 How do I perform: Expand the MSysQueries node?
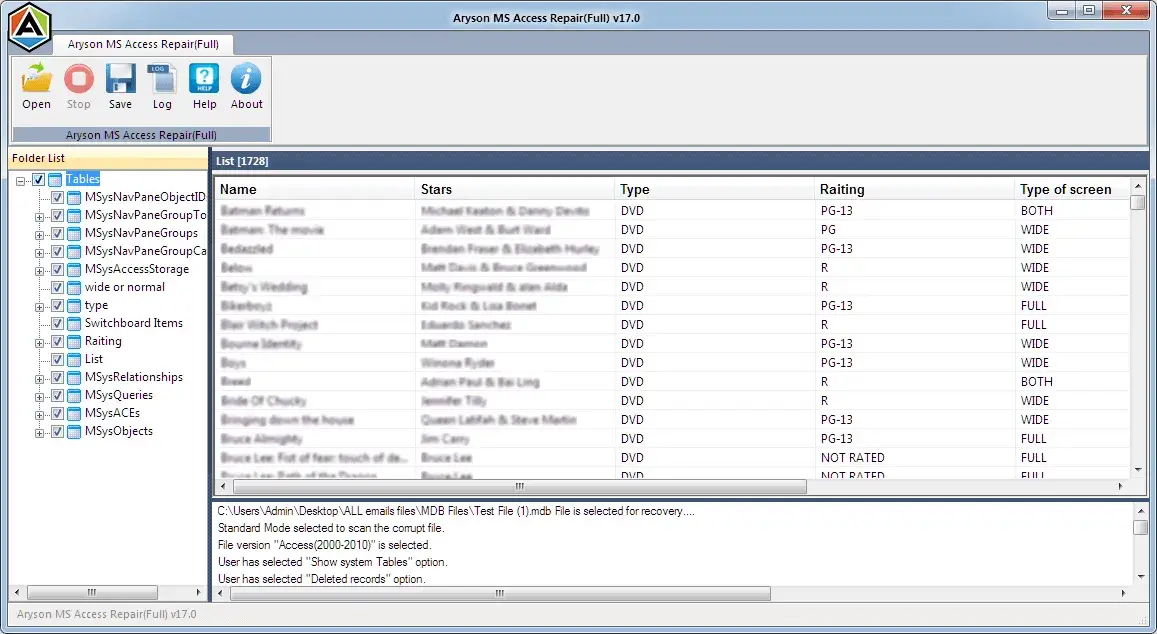(x=39, y=397)
